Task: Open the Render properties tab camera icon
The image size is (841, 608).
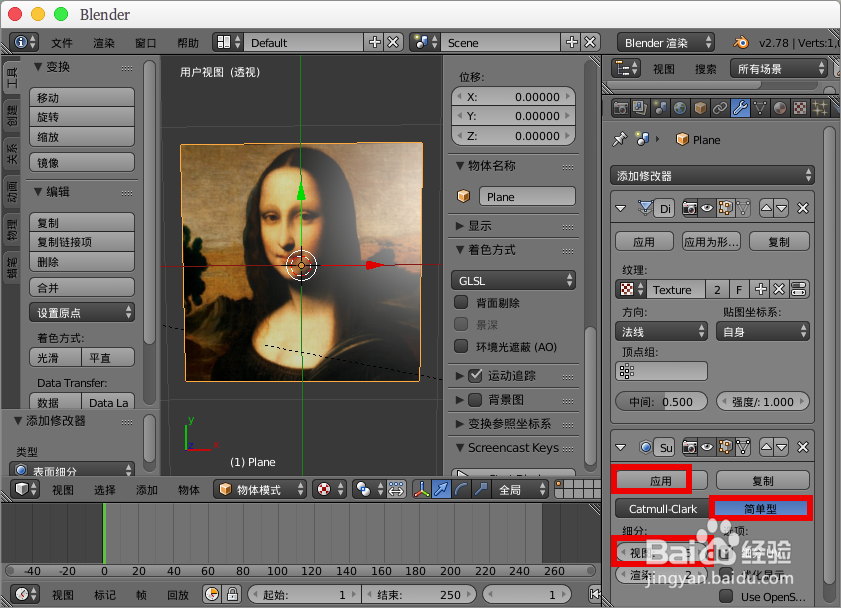Action: pos(621,108)
